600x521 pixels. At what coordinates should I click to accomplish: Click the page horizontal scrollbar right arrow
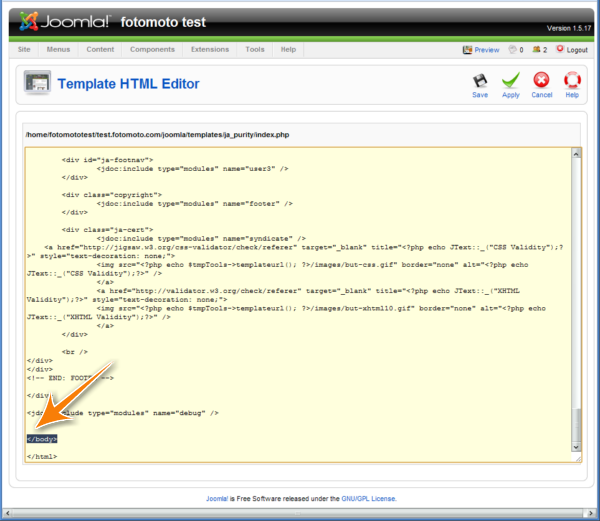(x=590, y=513)
